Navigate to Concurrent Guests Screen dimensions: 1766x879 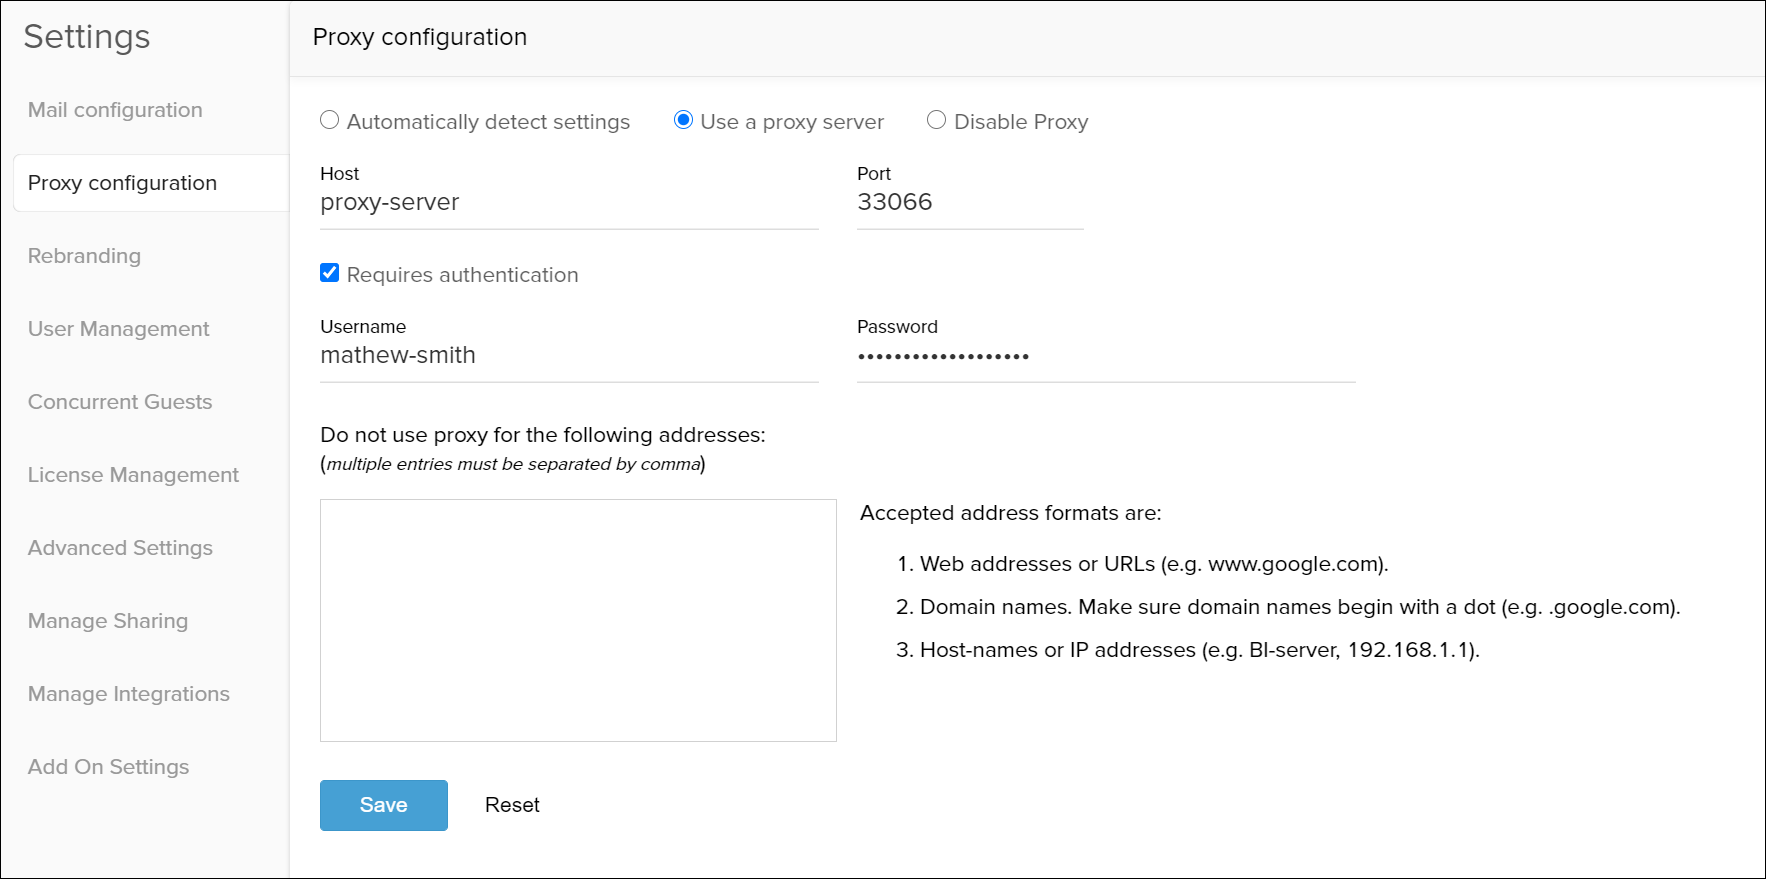point(120,402)
